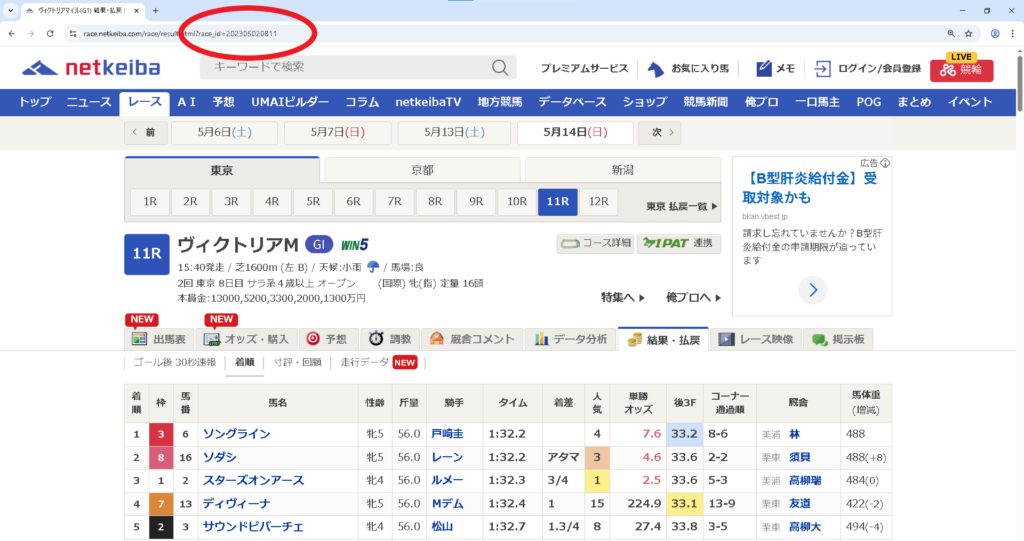Open the 出馬表 tab
The image size is (1024, 541).
click(160, 339)
